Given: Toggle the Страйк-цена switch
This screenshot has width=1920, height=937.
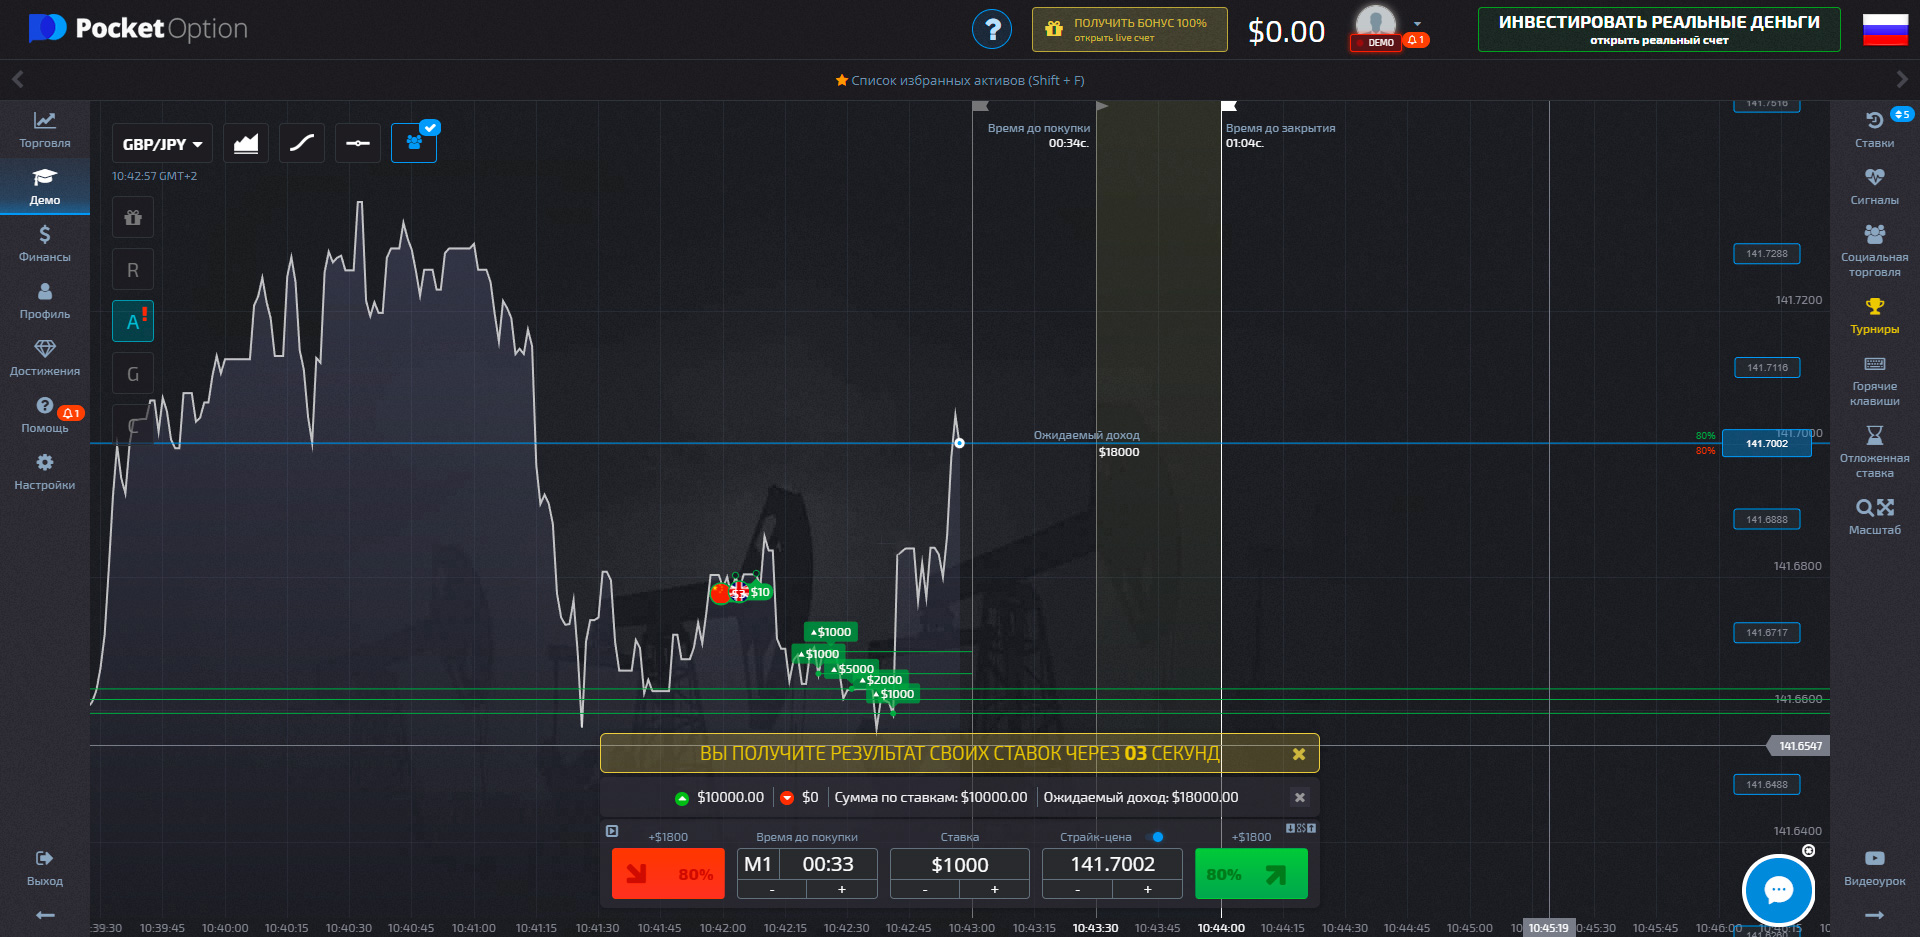Looking at the screenshot, I should (1155, 837).
